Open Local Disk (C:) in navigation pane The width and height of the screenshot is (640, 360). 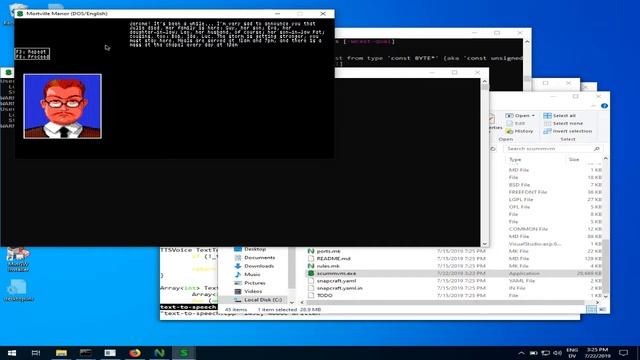click(x=262, y=300)
